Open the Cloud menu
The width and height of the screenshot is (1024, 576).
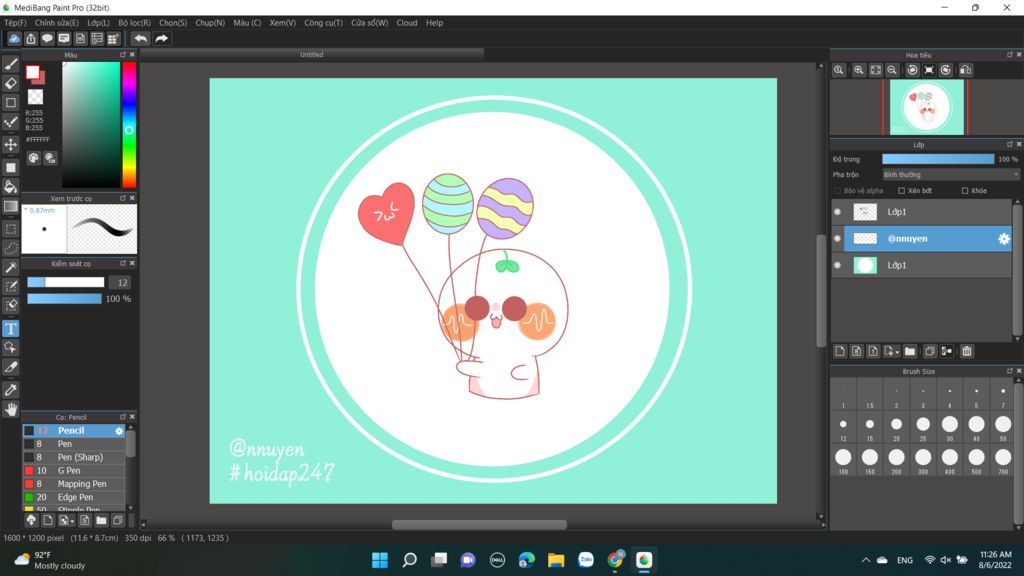tap(407, 23)
